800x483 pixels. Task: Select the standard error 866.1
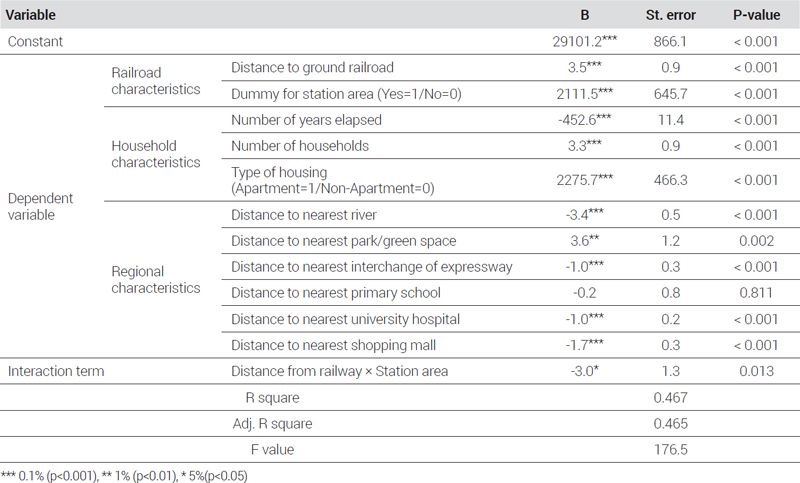(x=670, y=41)
